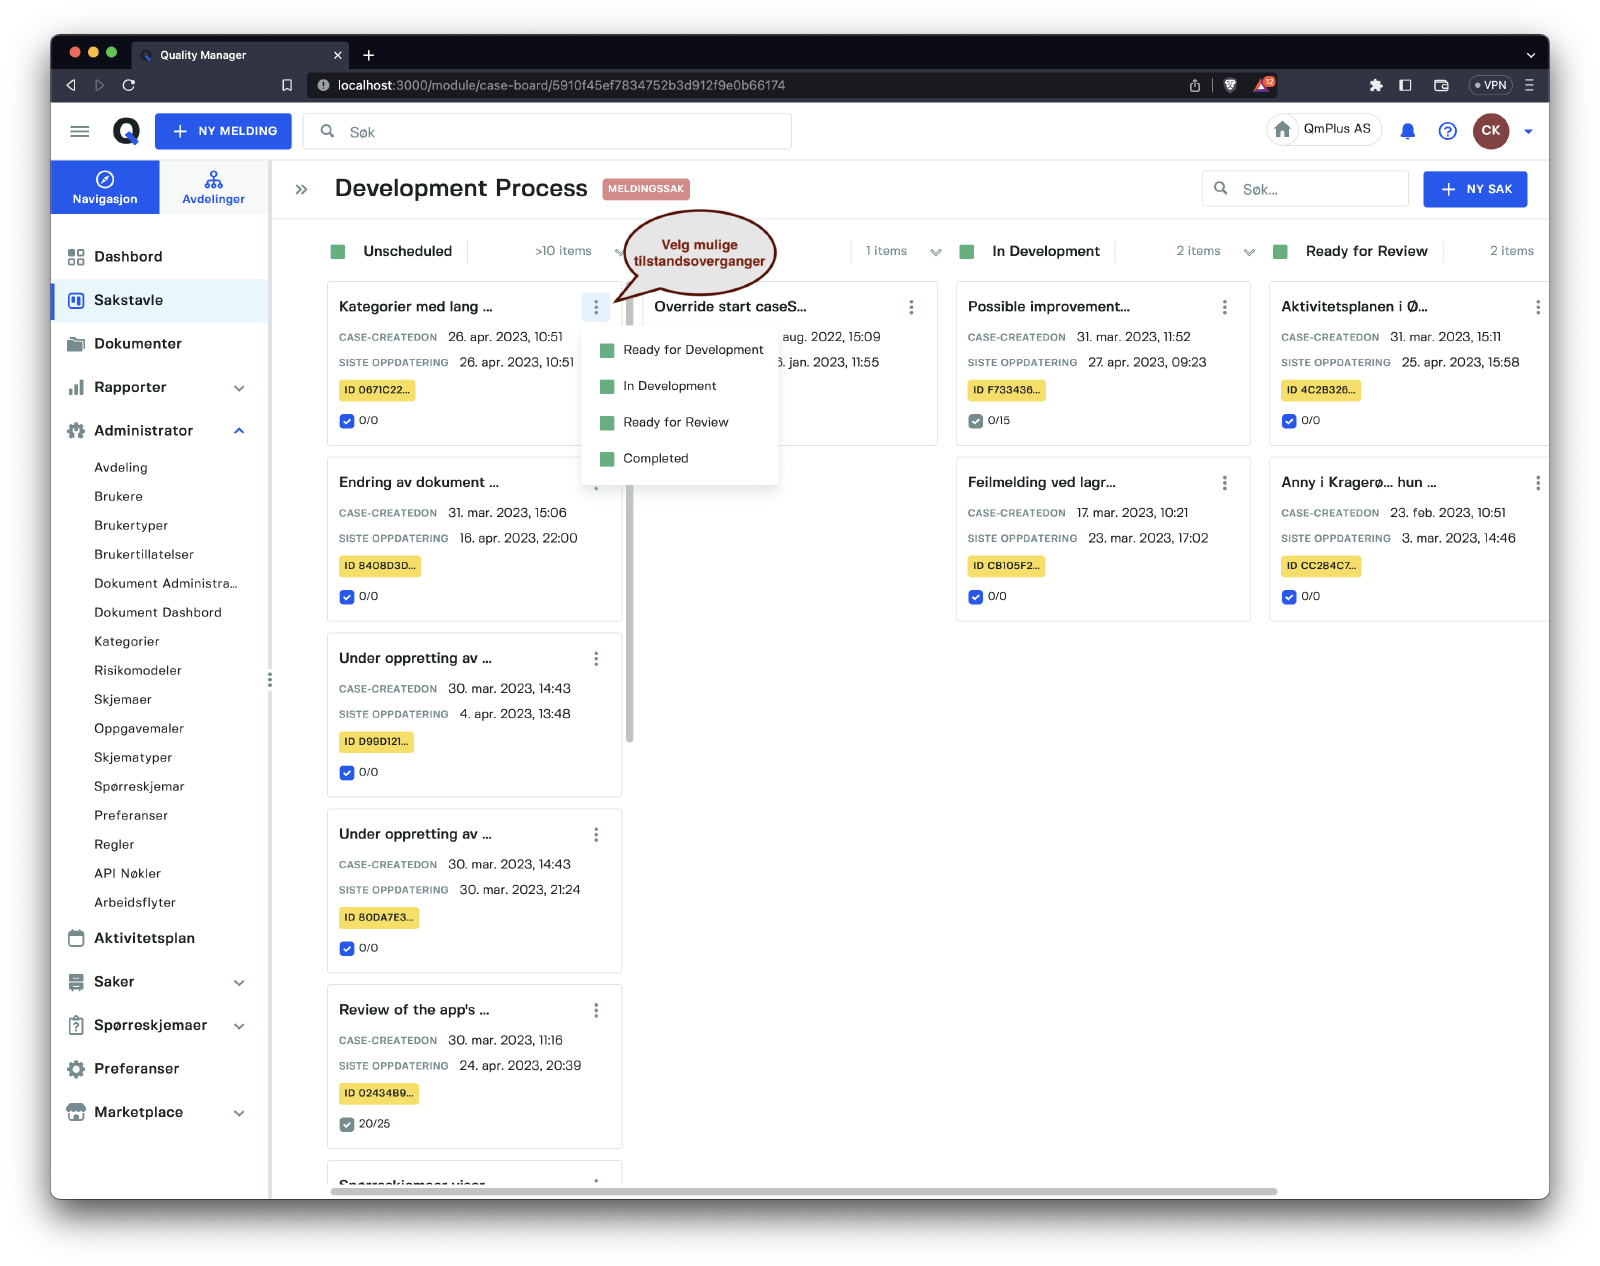Open three-dot menu on Possible improvement card
The image size is (1600, 1266).
click(x=1224, y=307)
